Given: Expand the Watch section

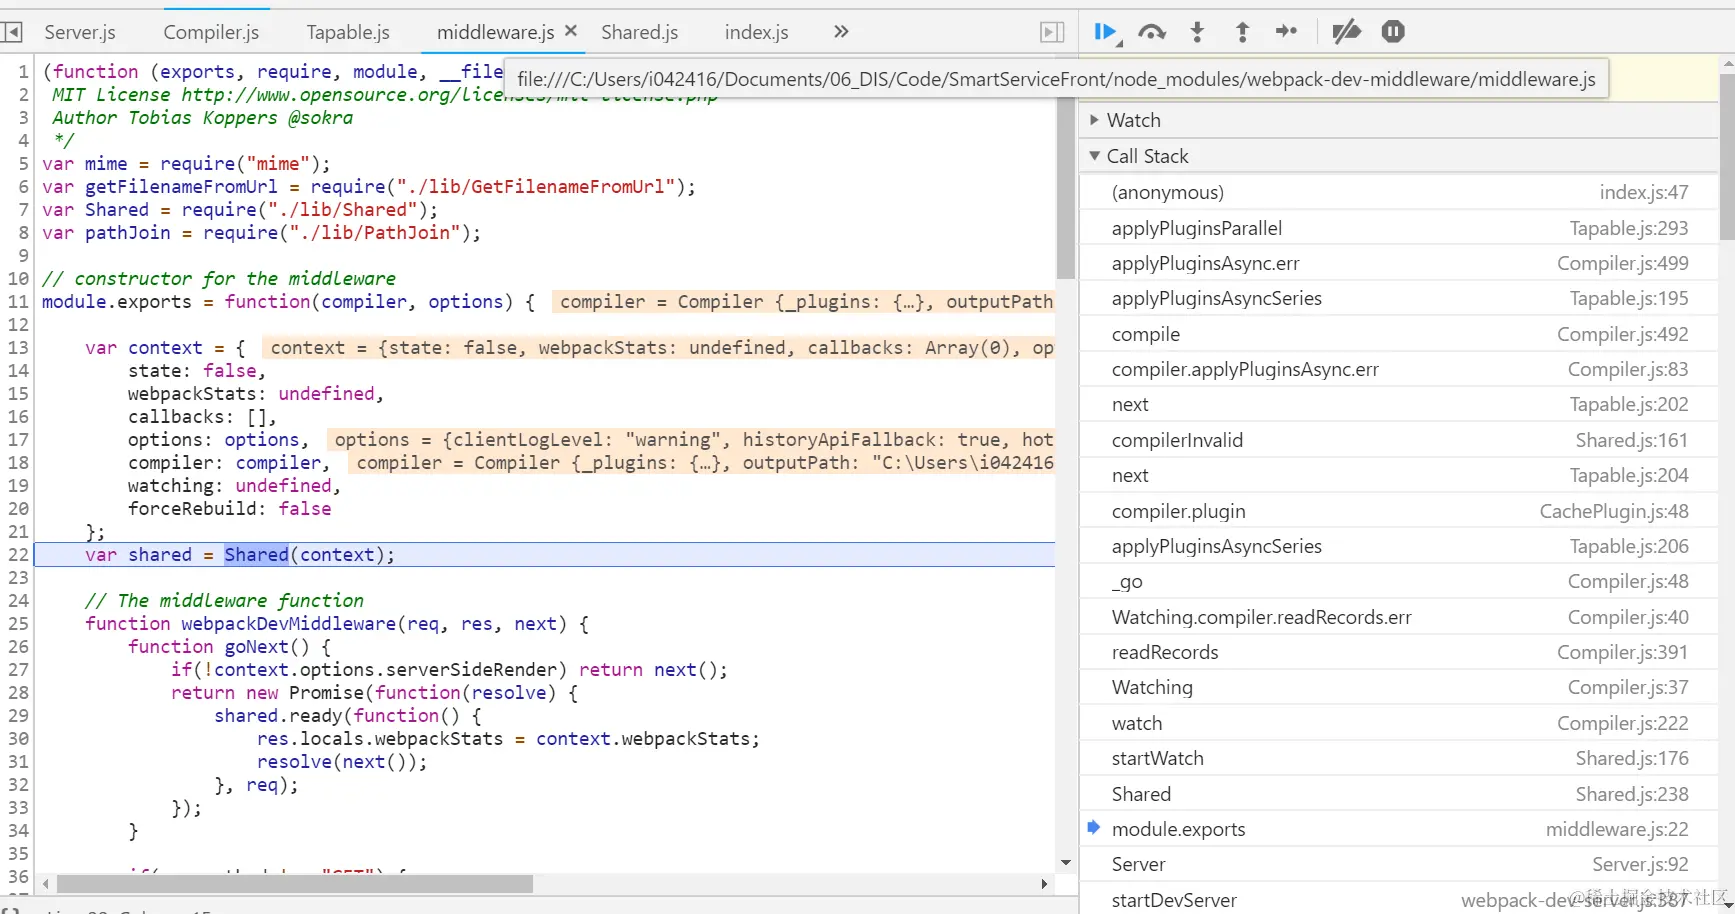Looking at the screenshot, I should (x=1399, y=120).
